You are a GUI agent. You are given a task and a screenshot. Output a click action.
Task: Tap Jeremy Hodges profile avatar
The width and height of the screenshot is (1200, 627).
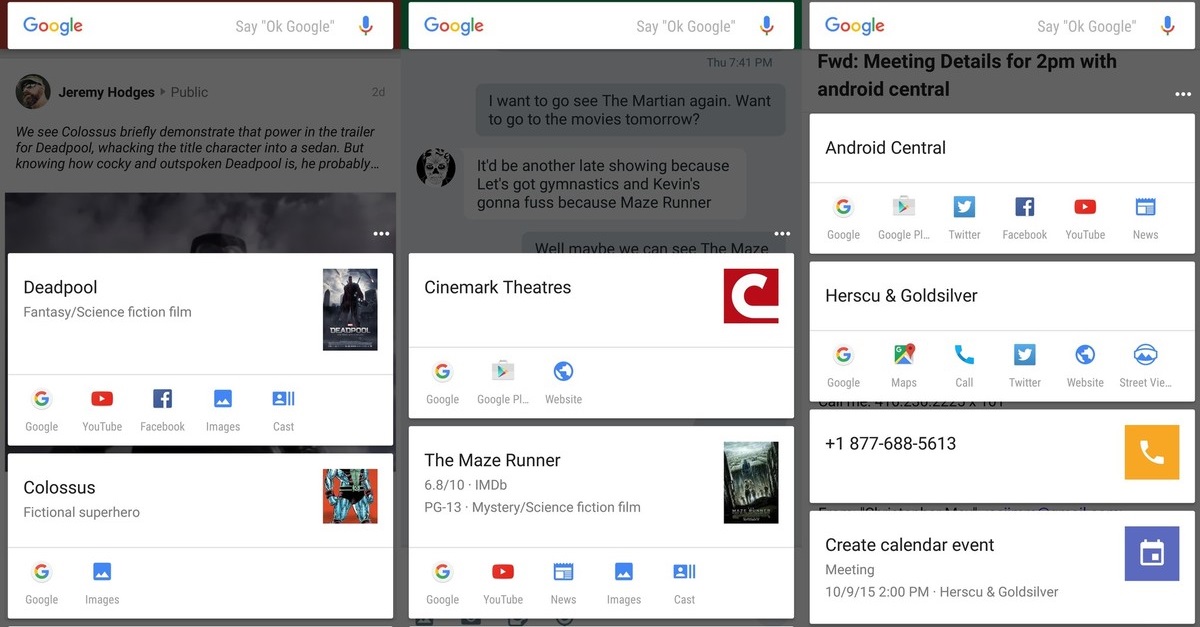coord(33,91)
